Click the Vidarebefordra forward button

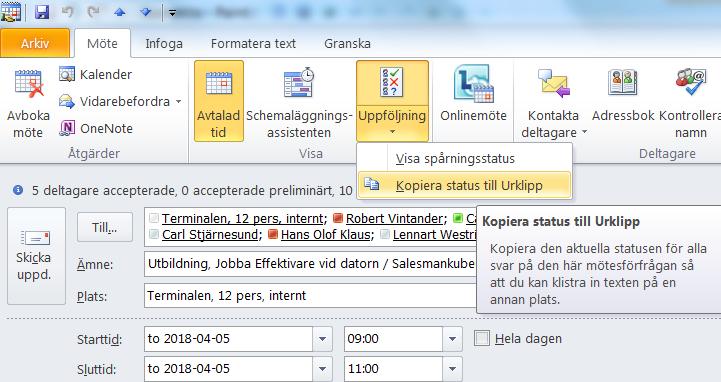click(x=115, y=102)
